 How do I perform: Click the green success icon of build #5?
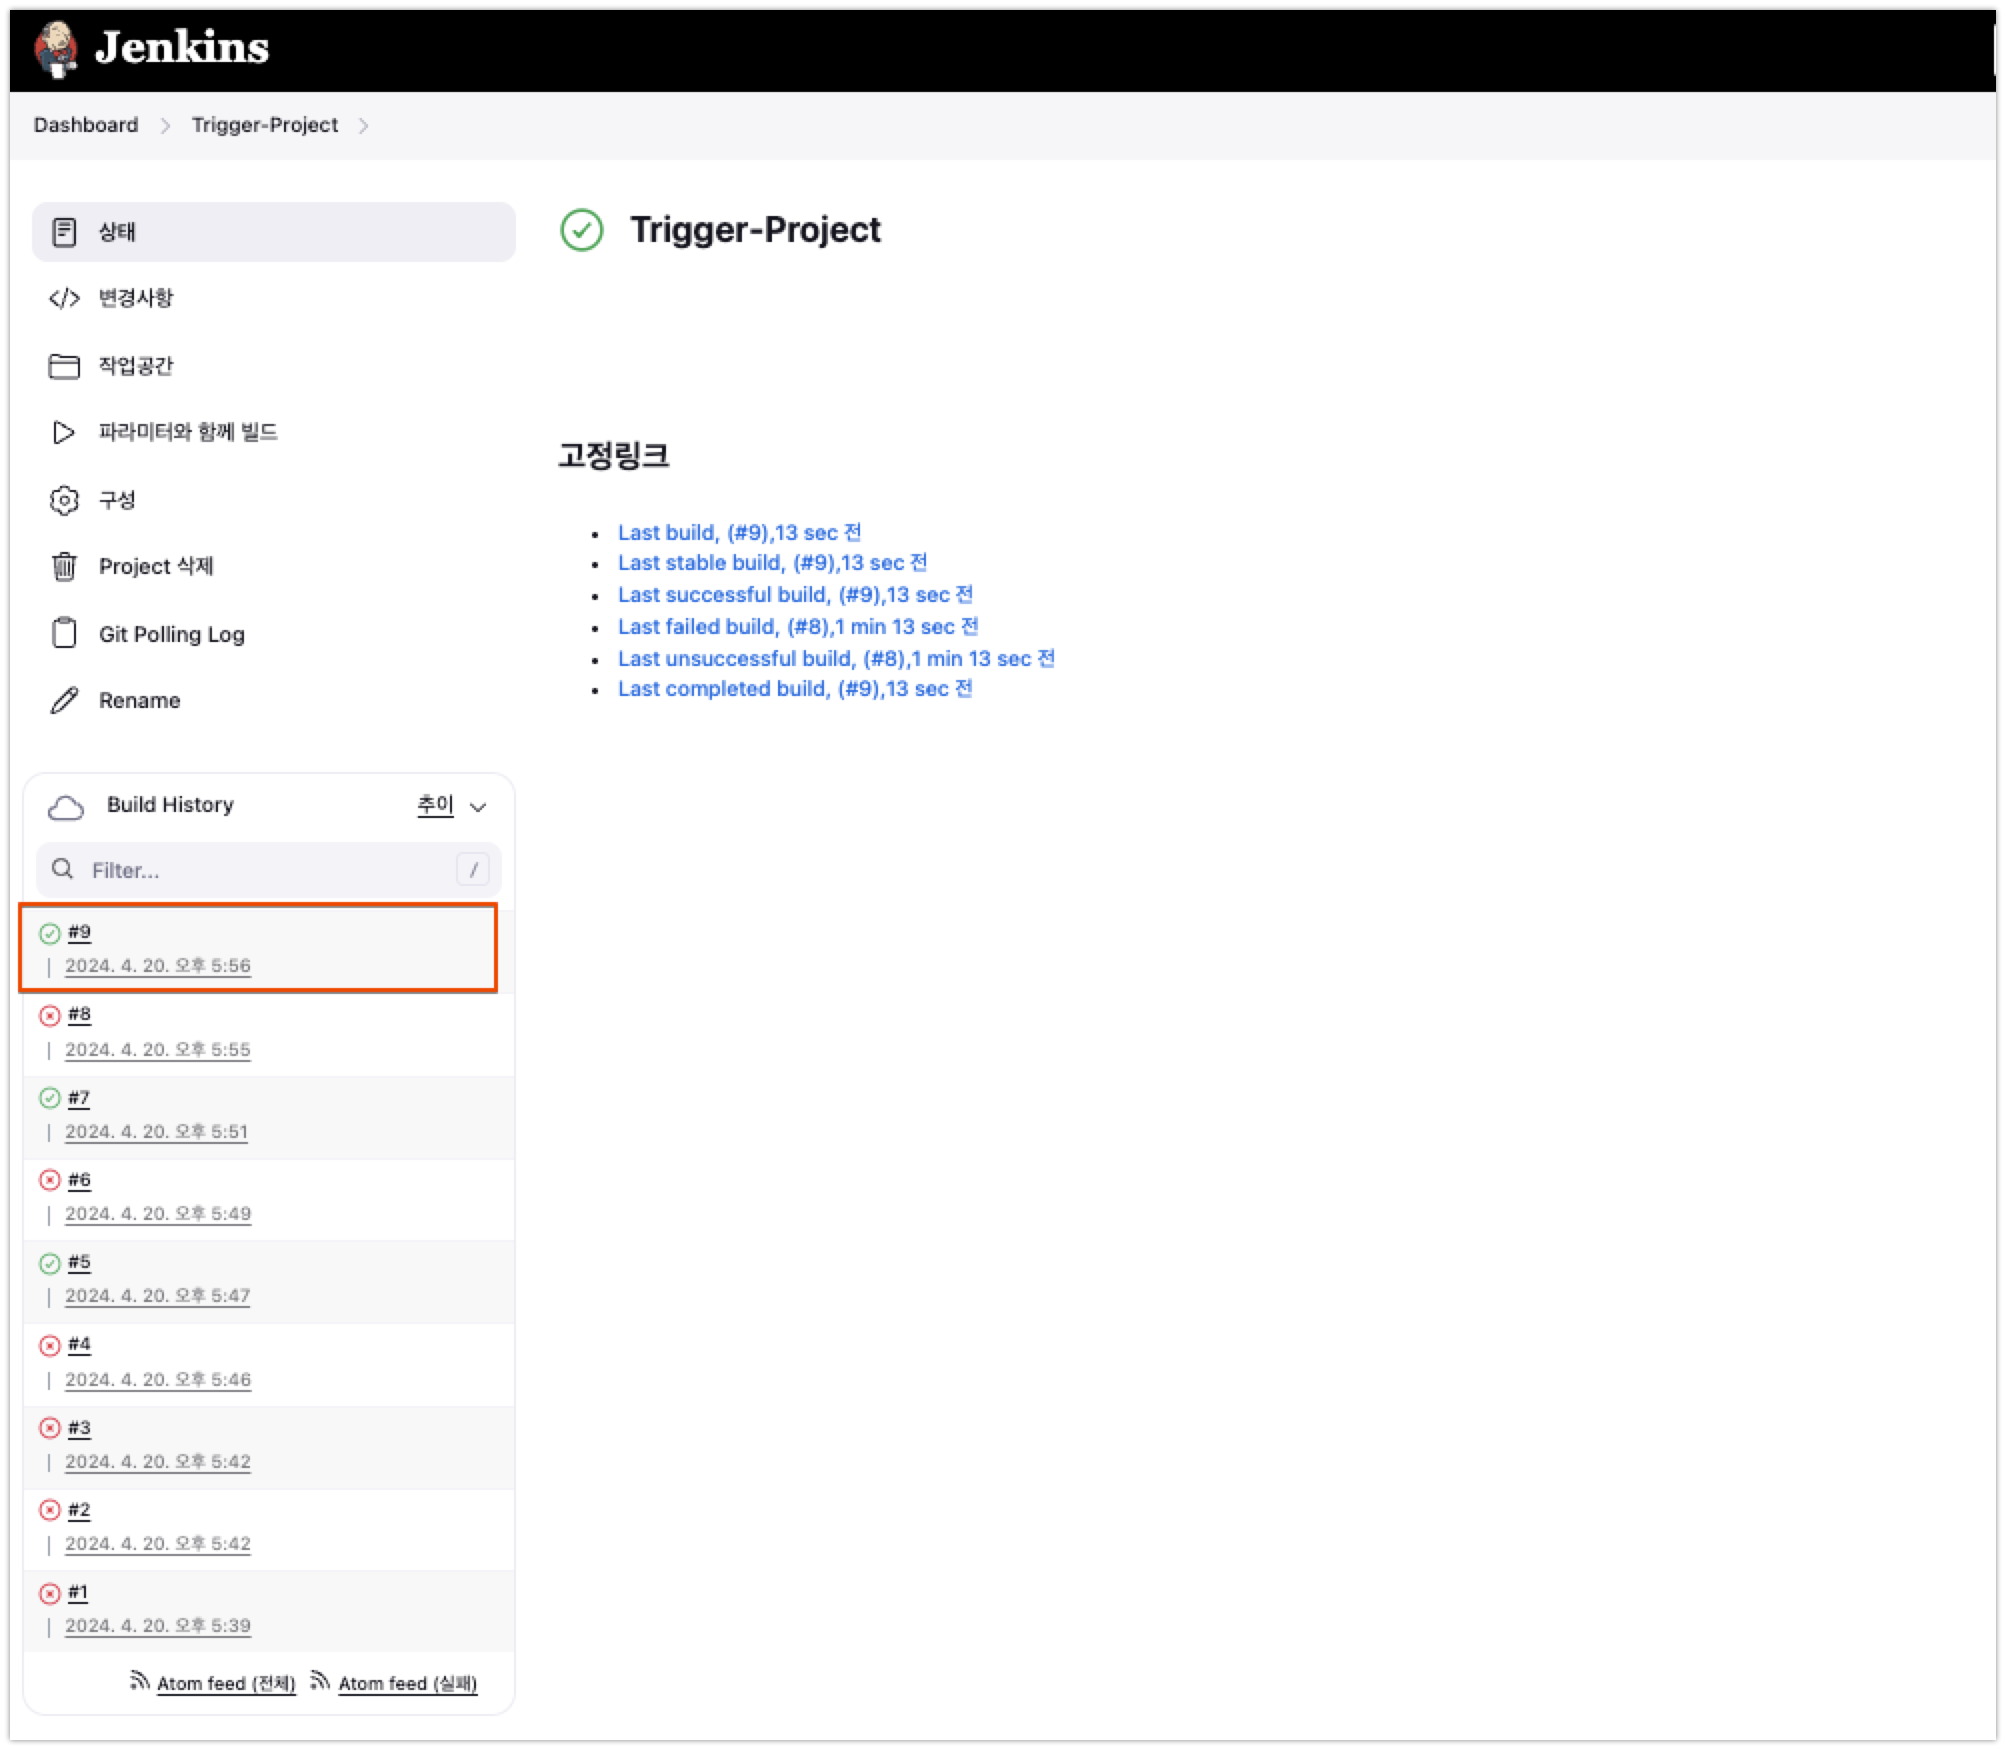click(x=50, y=1263)
